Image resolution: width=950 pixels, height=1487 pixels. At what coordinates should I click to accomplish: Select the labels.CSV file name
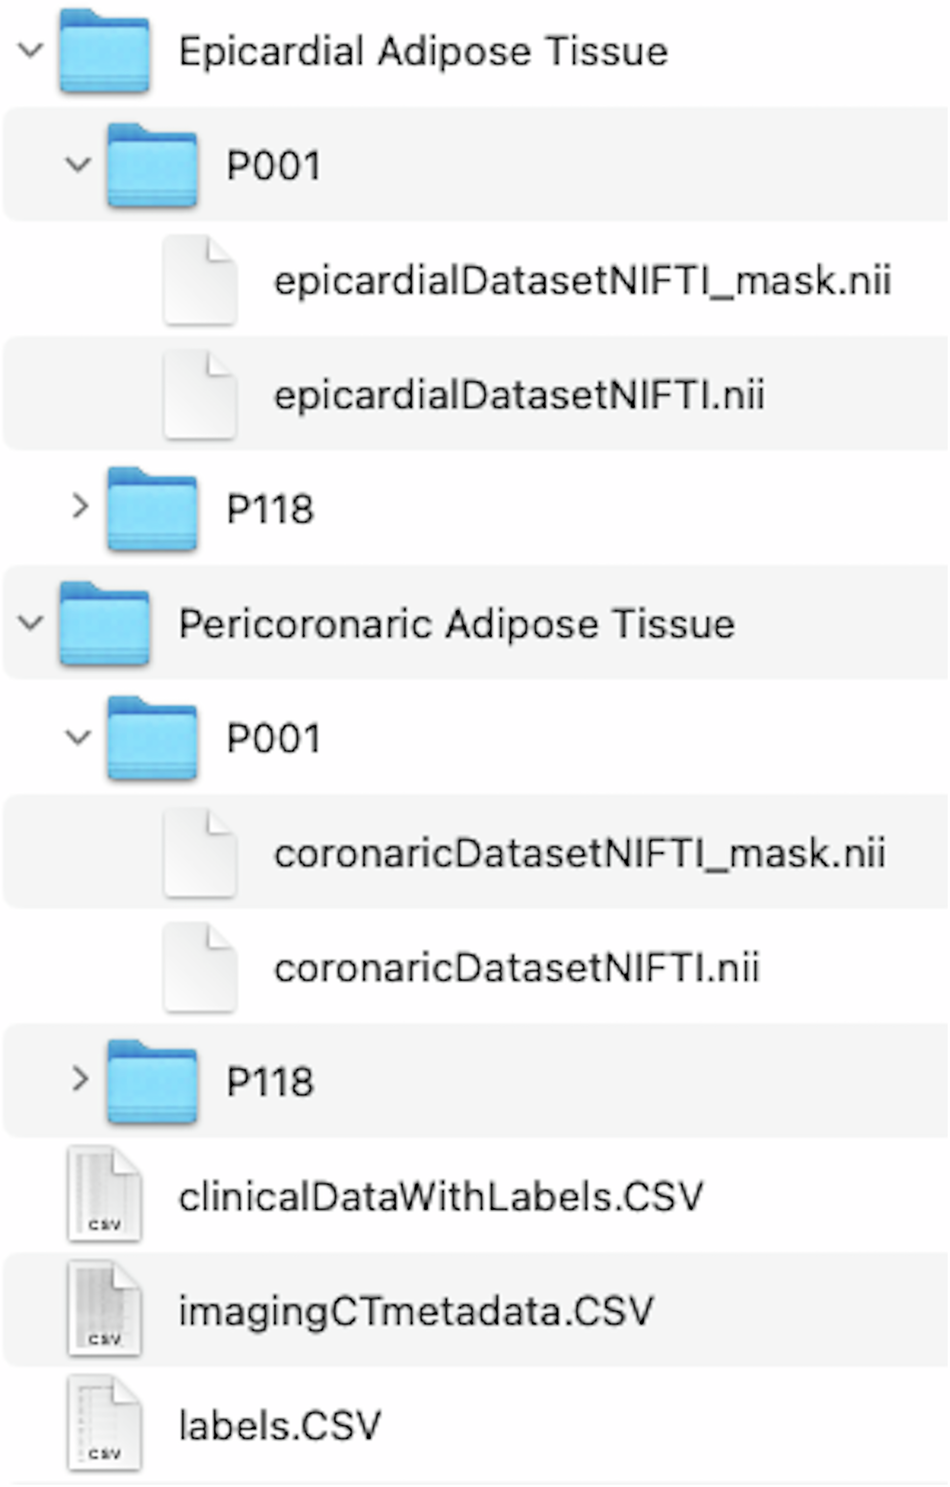pos(280,1426)
